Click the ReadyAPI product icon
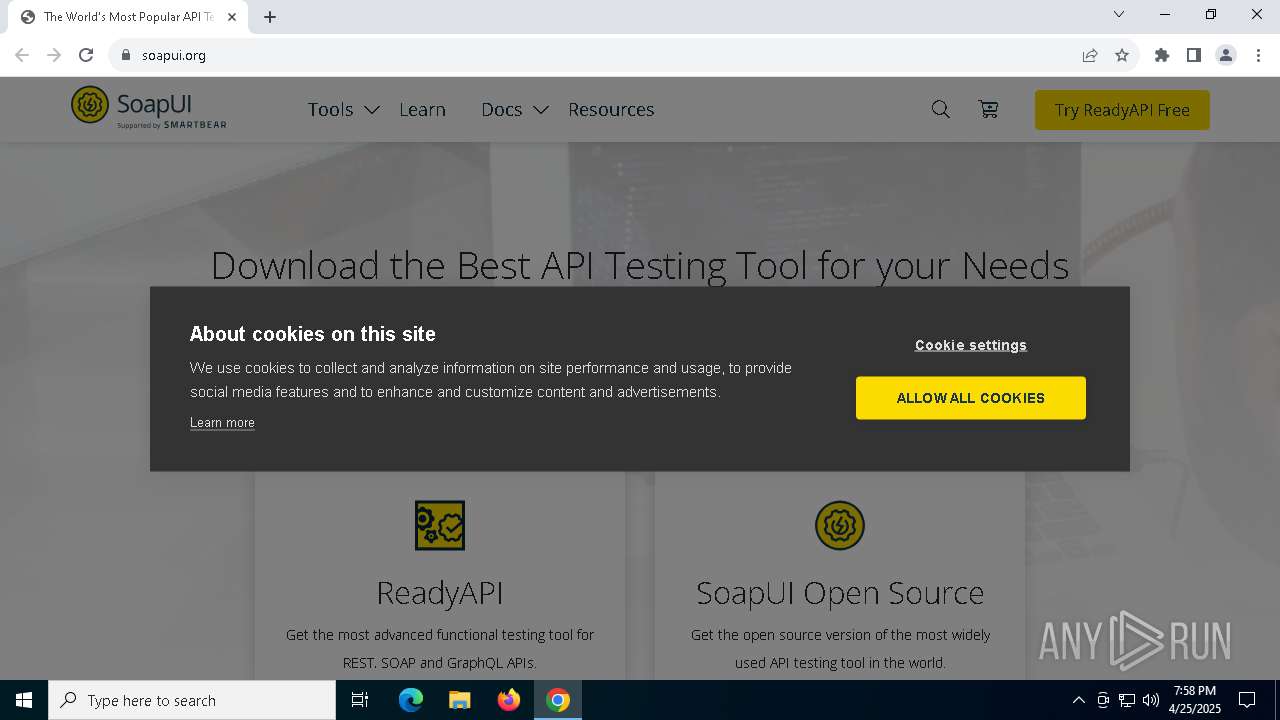 coord(440,525)
